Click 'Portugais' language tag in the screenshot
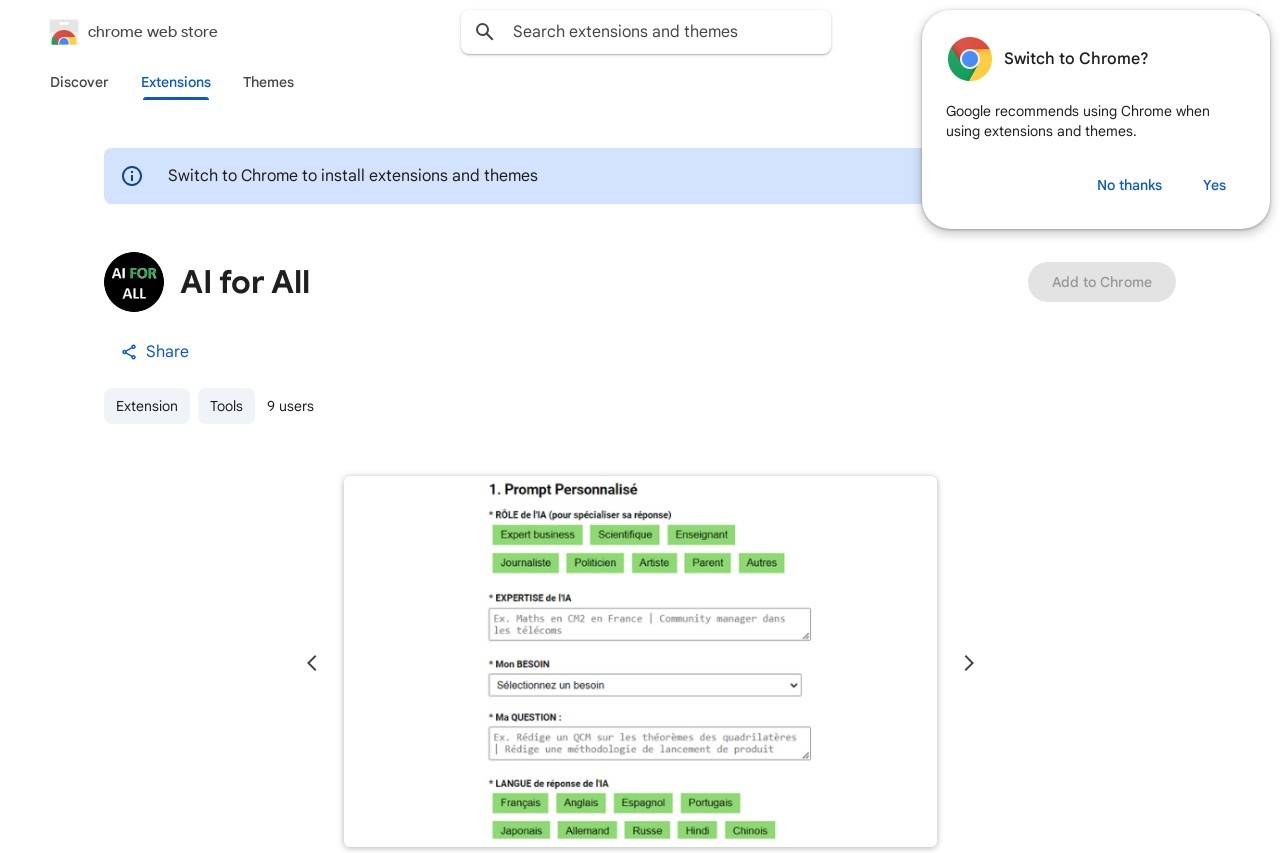 coord(710,803)
